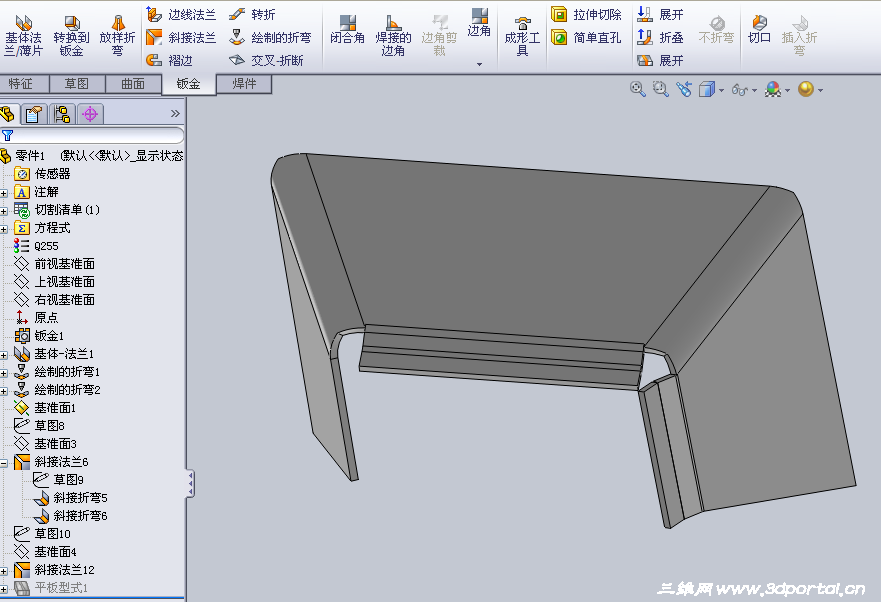Click Convert to Sheet Metal (转换到钣金)
Viewport: 881px width, 602px height.
pyautogui.click(x=71, y=35)
